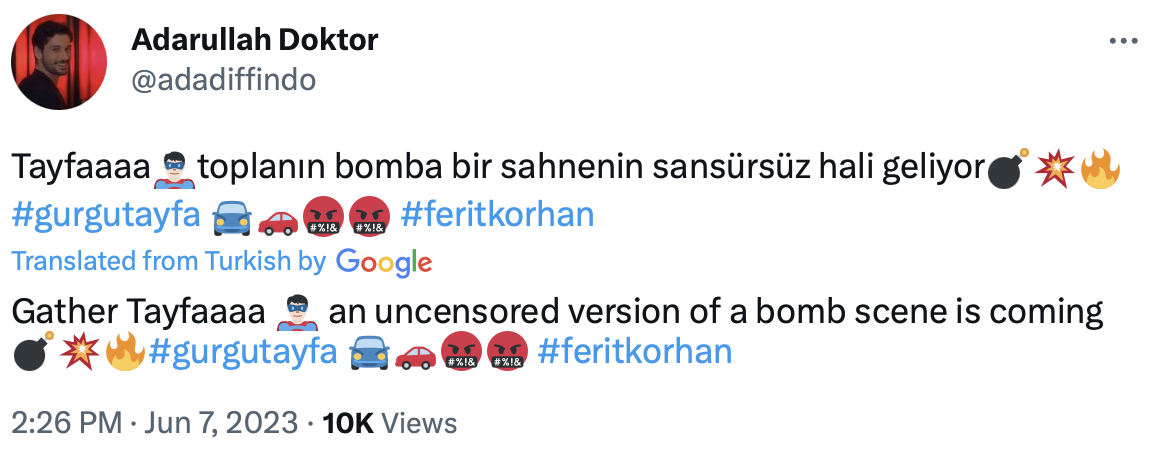The image size is (1174, 464).
Task: Select #feritkorhan hashtag in the English translation
Action: (634, 352)
